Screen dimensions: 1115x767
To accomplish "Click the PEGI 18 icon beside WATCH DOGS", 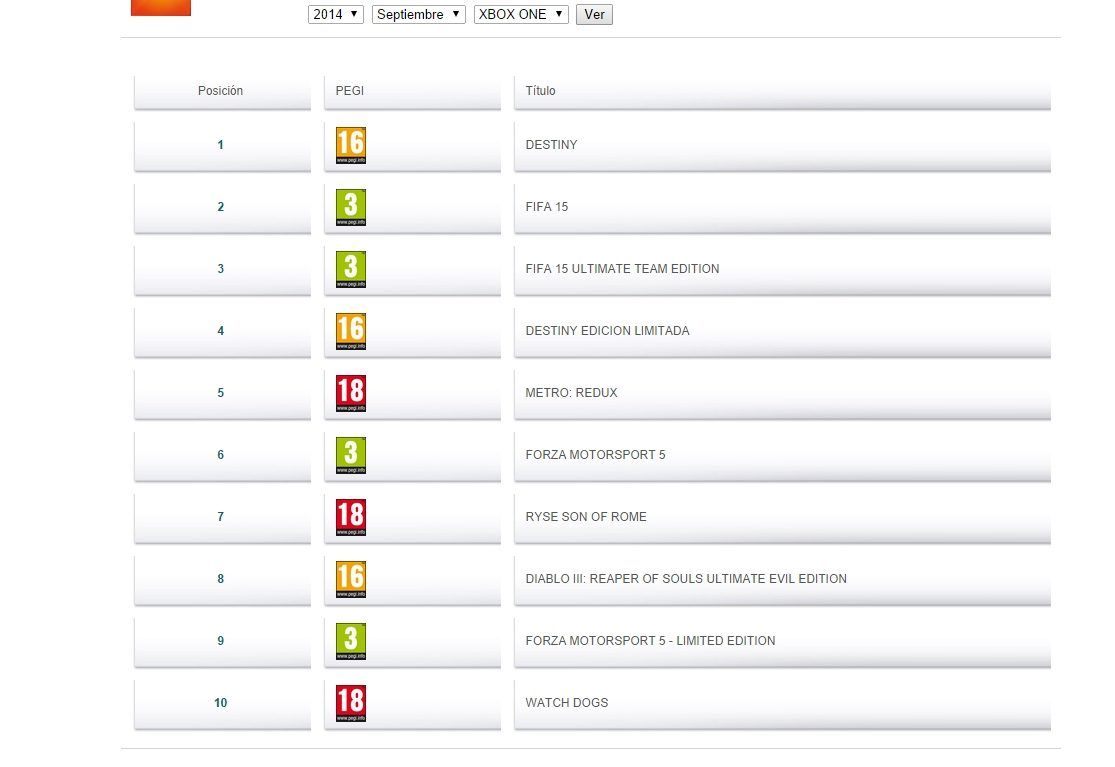I will [351, 704].
